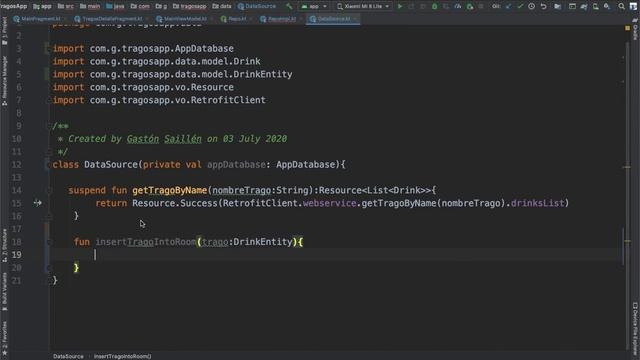Collapse the DataSource class fold at line 12

(x=48, y=164)
